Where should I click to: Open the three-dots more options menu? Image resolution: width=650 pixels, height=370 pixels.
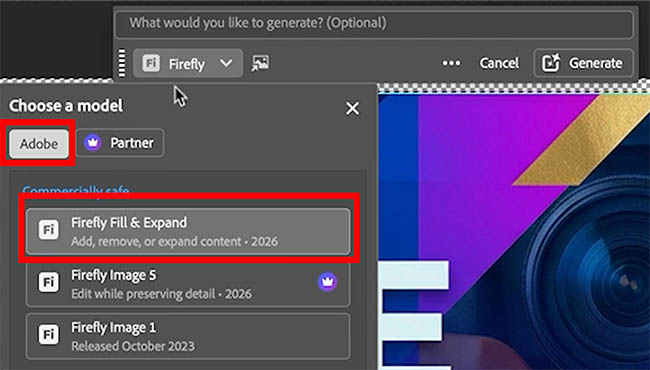click(451, 63)
